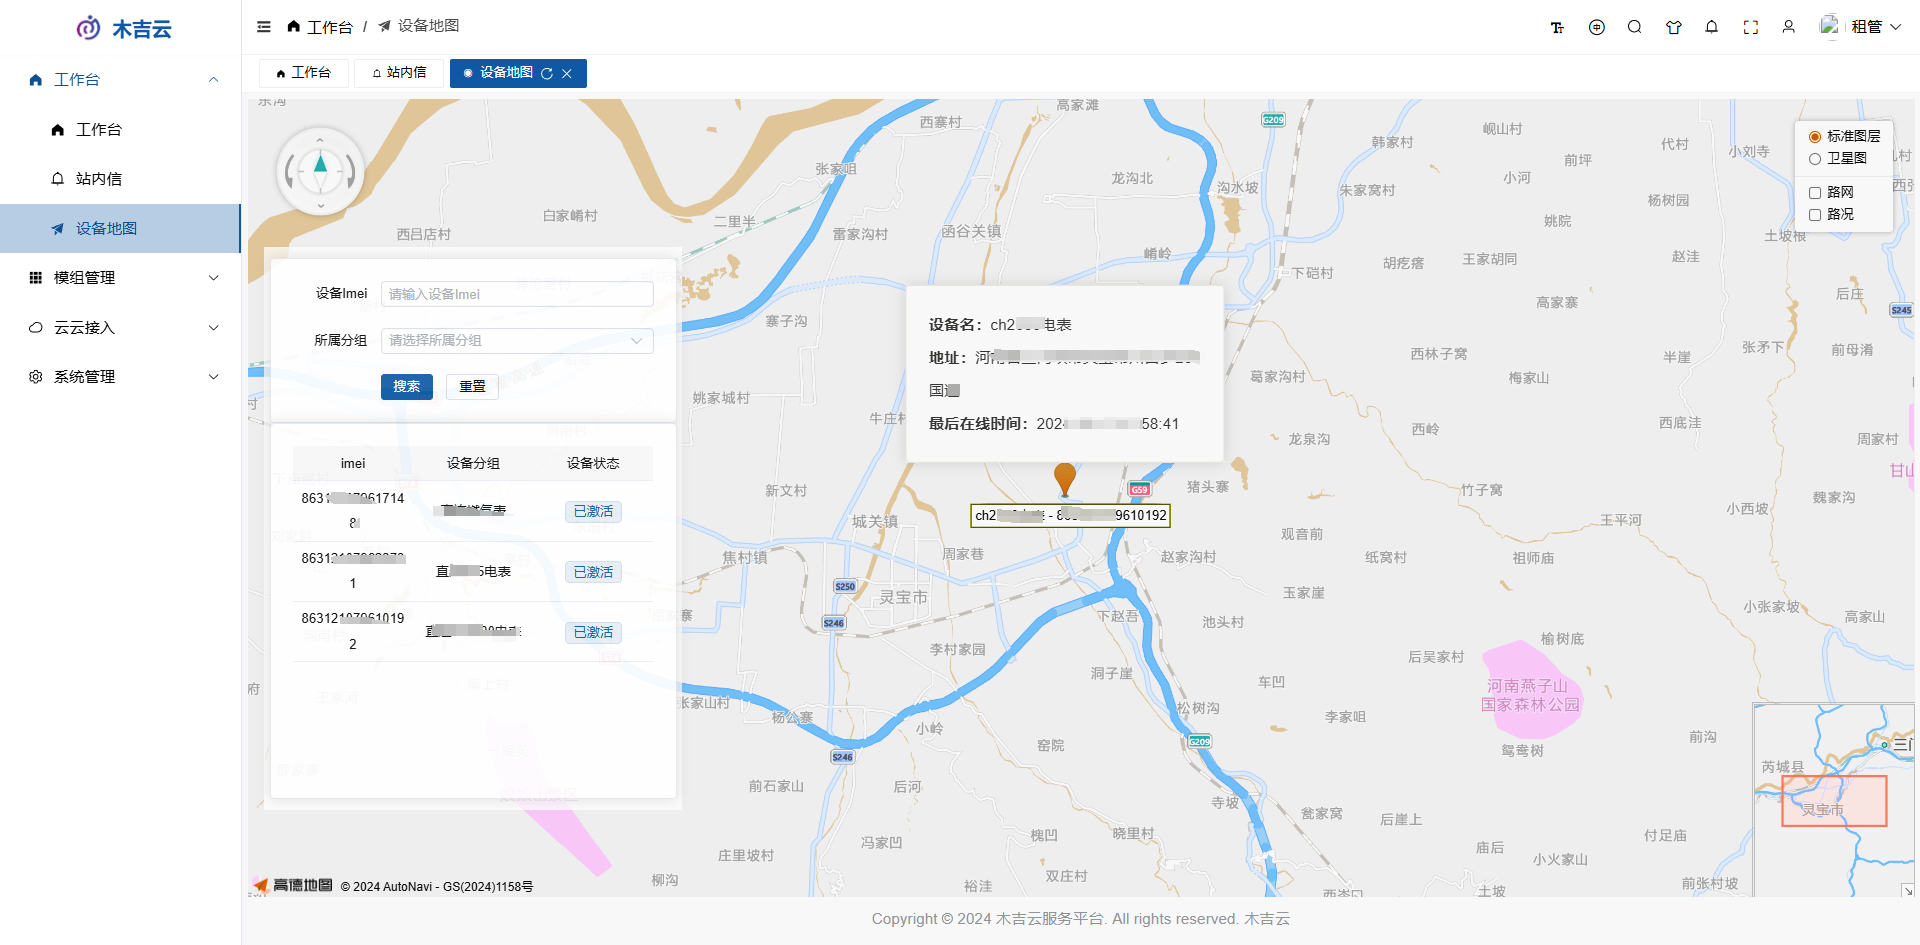This screenshot has height=945, width=1920.
Task: Select the 卫星图 layer radio button
Action: tap(1815, 159)
